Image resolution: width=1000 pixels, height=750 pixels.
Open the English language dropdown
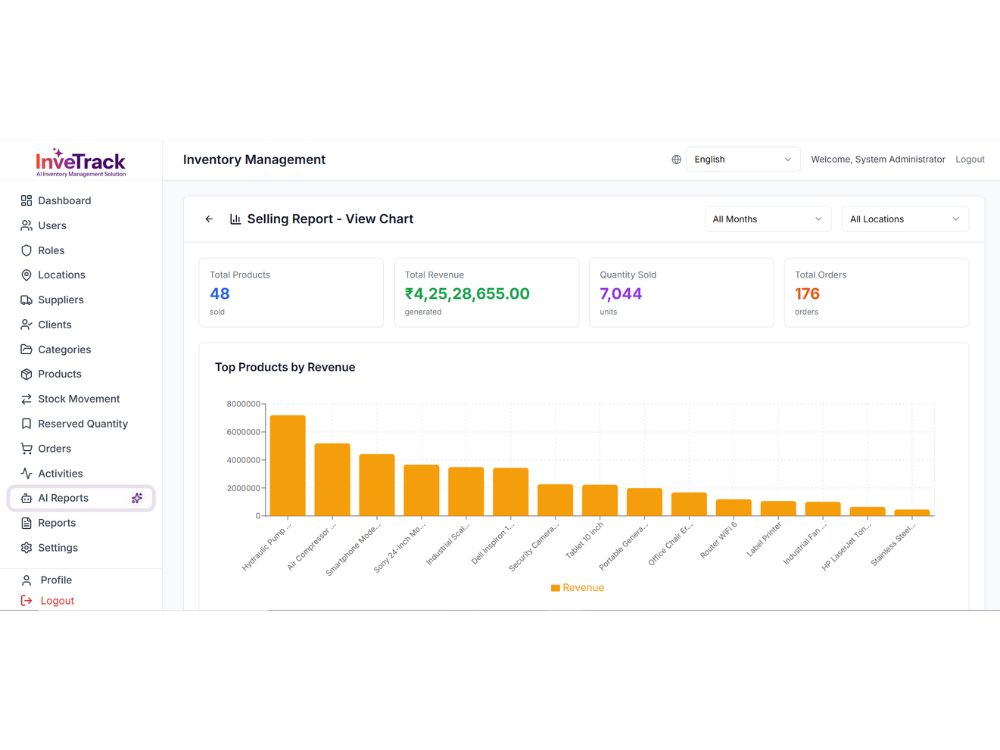point(742,159)
